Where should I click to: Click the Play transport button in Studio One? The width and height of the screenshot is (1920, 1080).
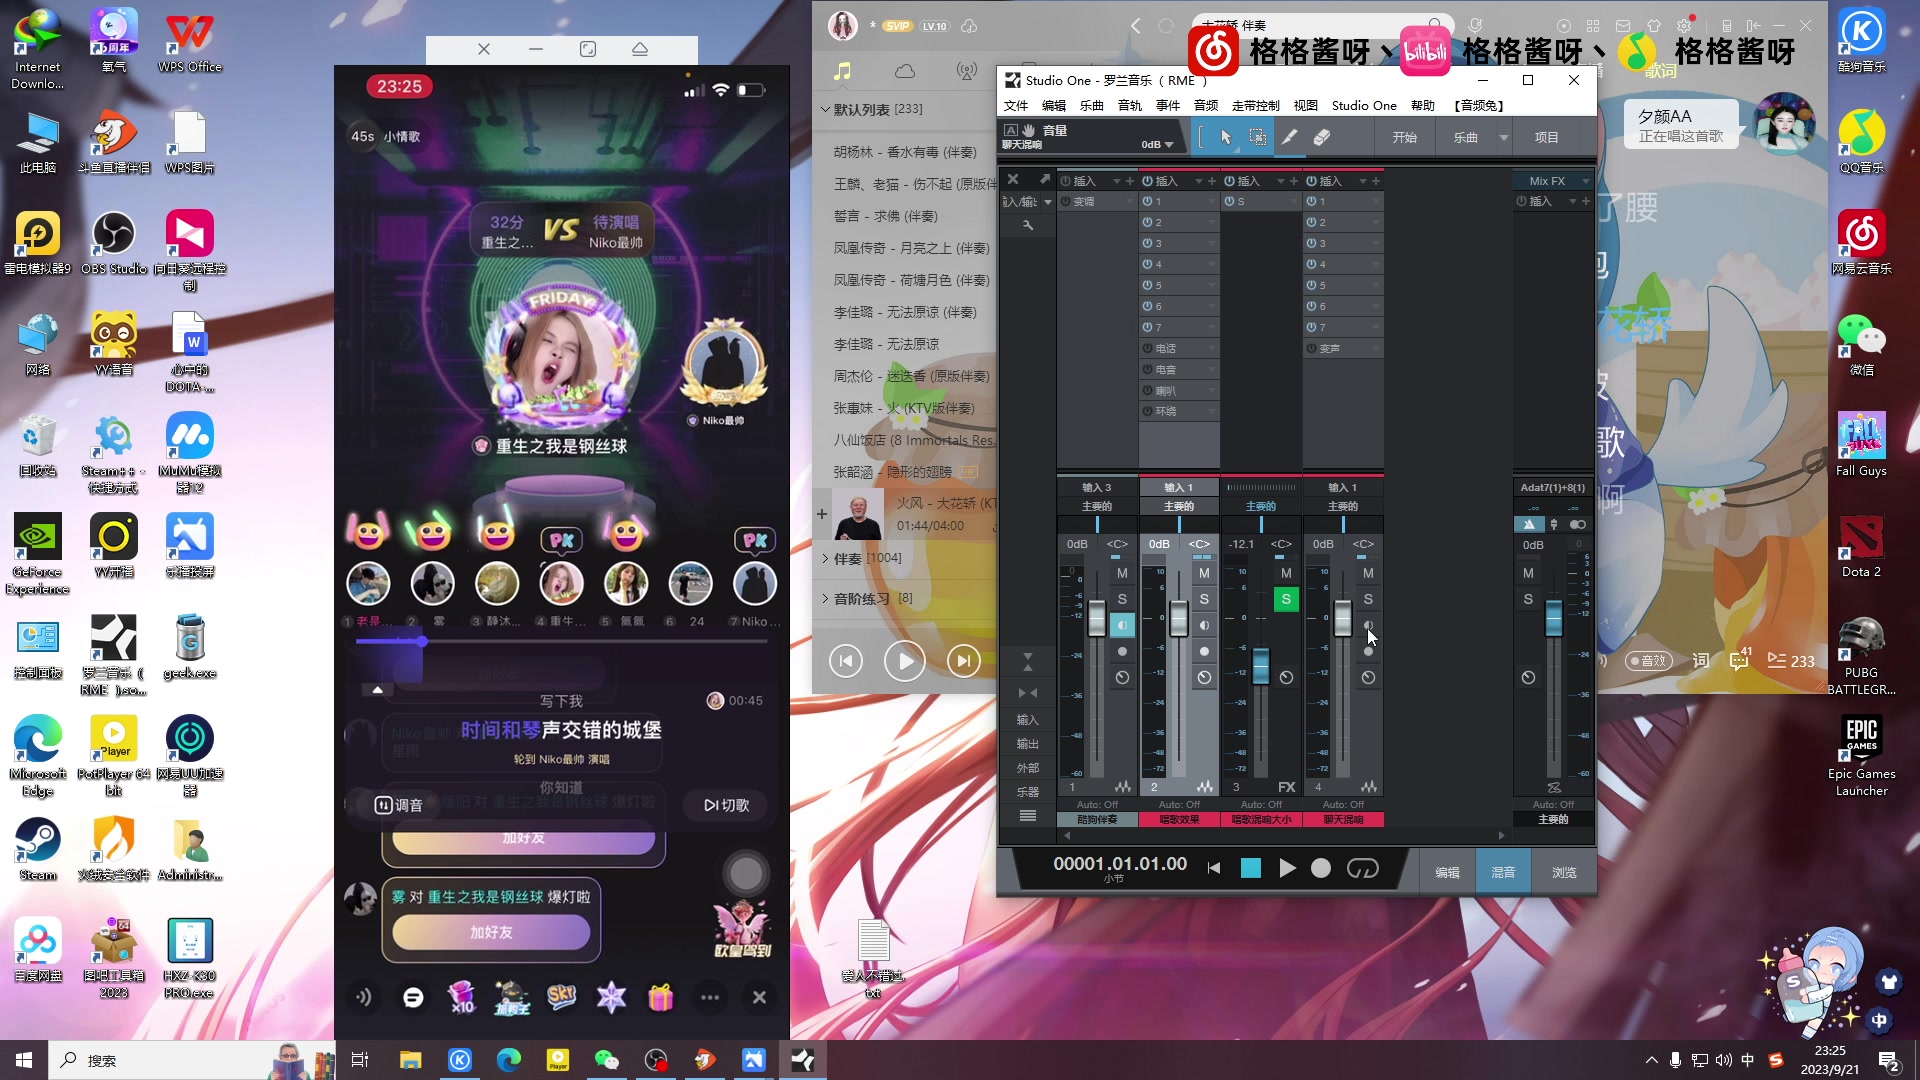[1287, 868]
